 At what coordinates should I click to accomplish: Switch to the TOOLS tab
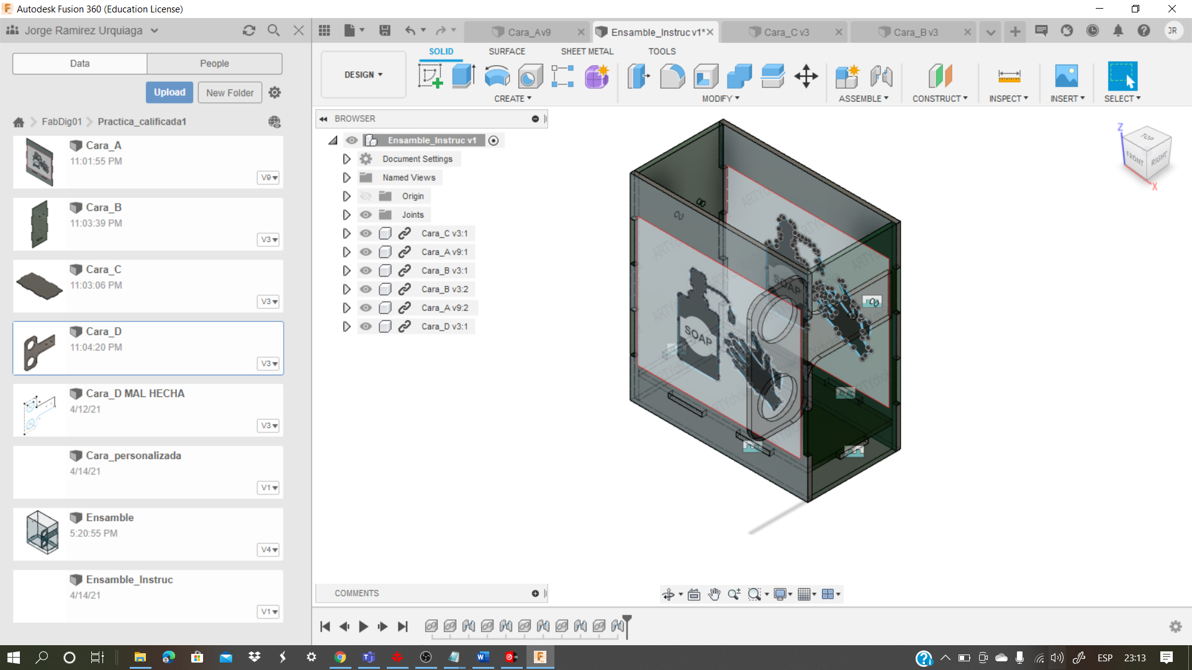[661, 51]
